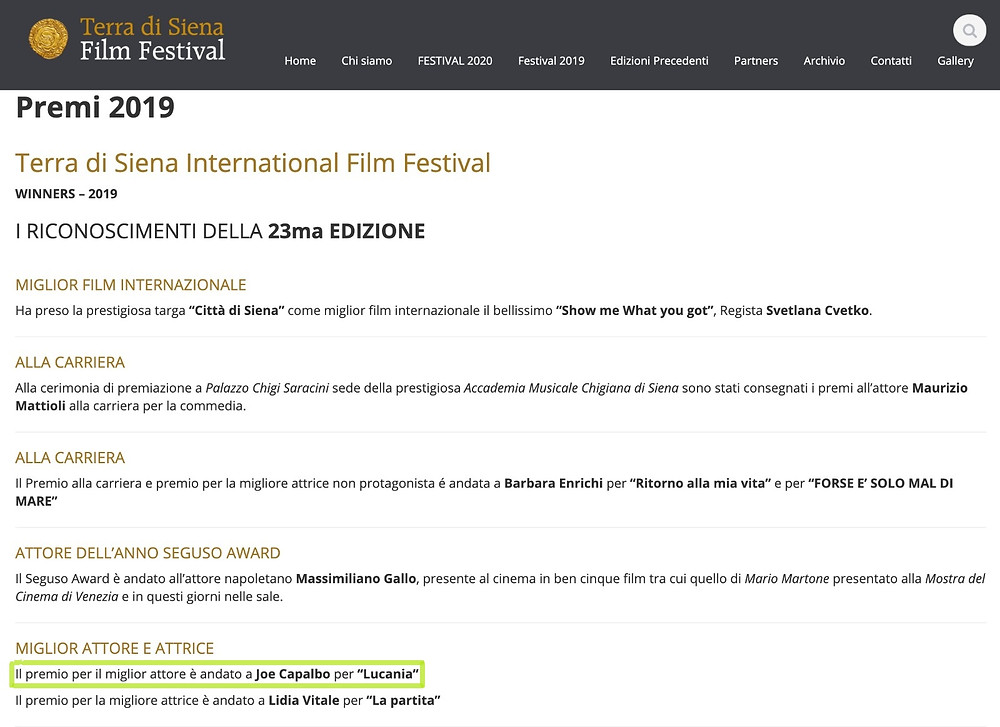Click the ALLA CARRIERA heading about Barbara Enrichi

(70, 458)
